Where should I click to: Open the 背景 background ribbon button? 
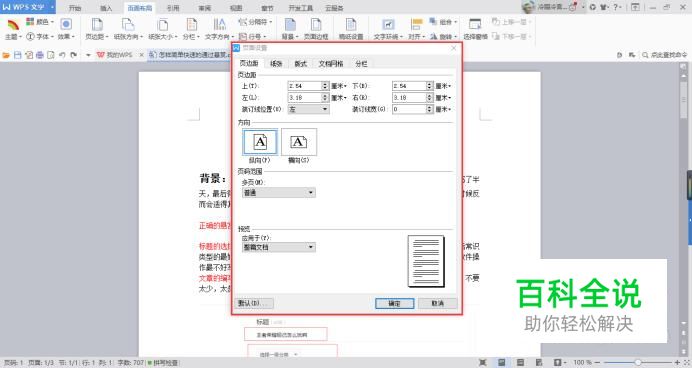click(290, 29)
